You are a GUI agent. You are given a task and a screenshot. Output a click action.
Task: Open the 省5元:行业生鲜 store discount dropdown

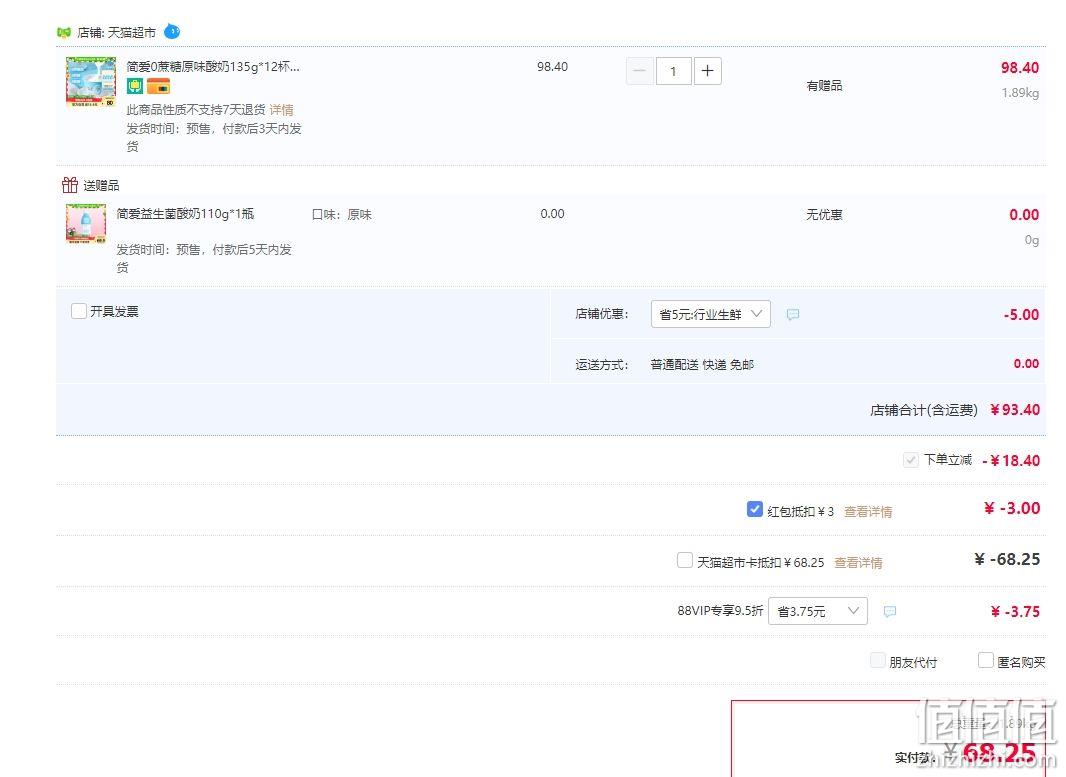point(710,314)
